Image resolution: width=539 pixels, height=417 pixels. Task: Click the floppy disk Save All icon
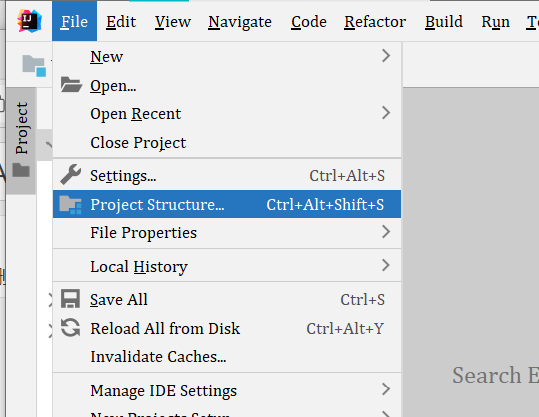[70, 298]
